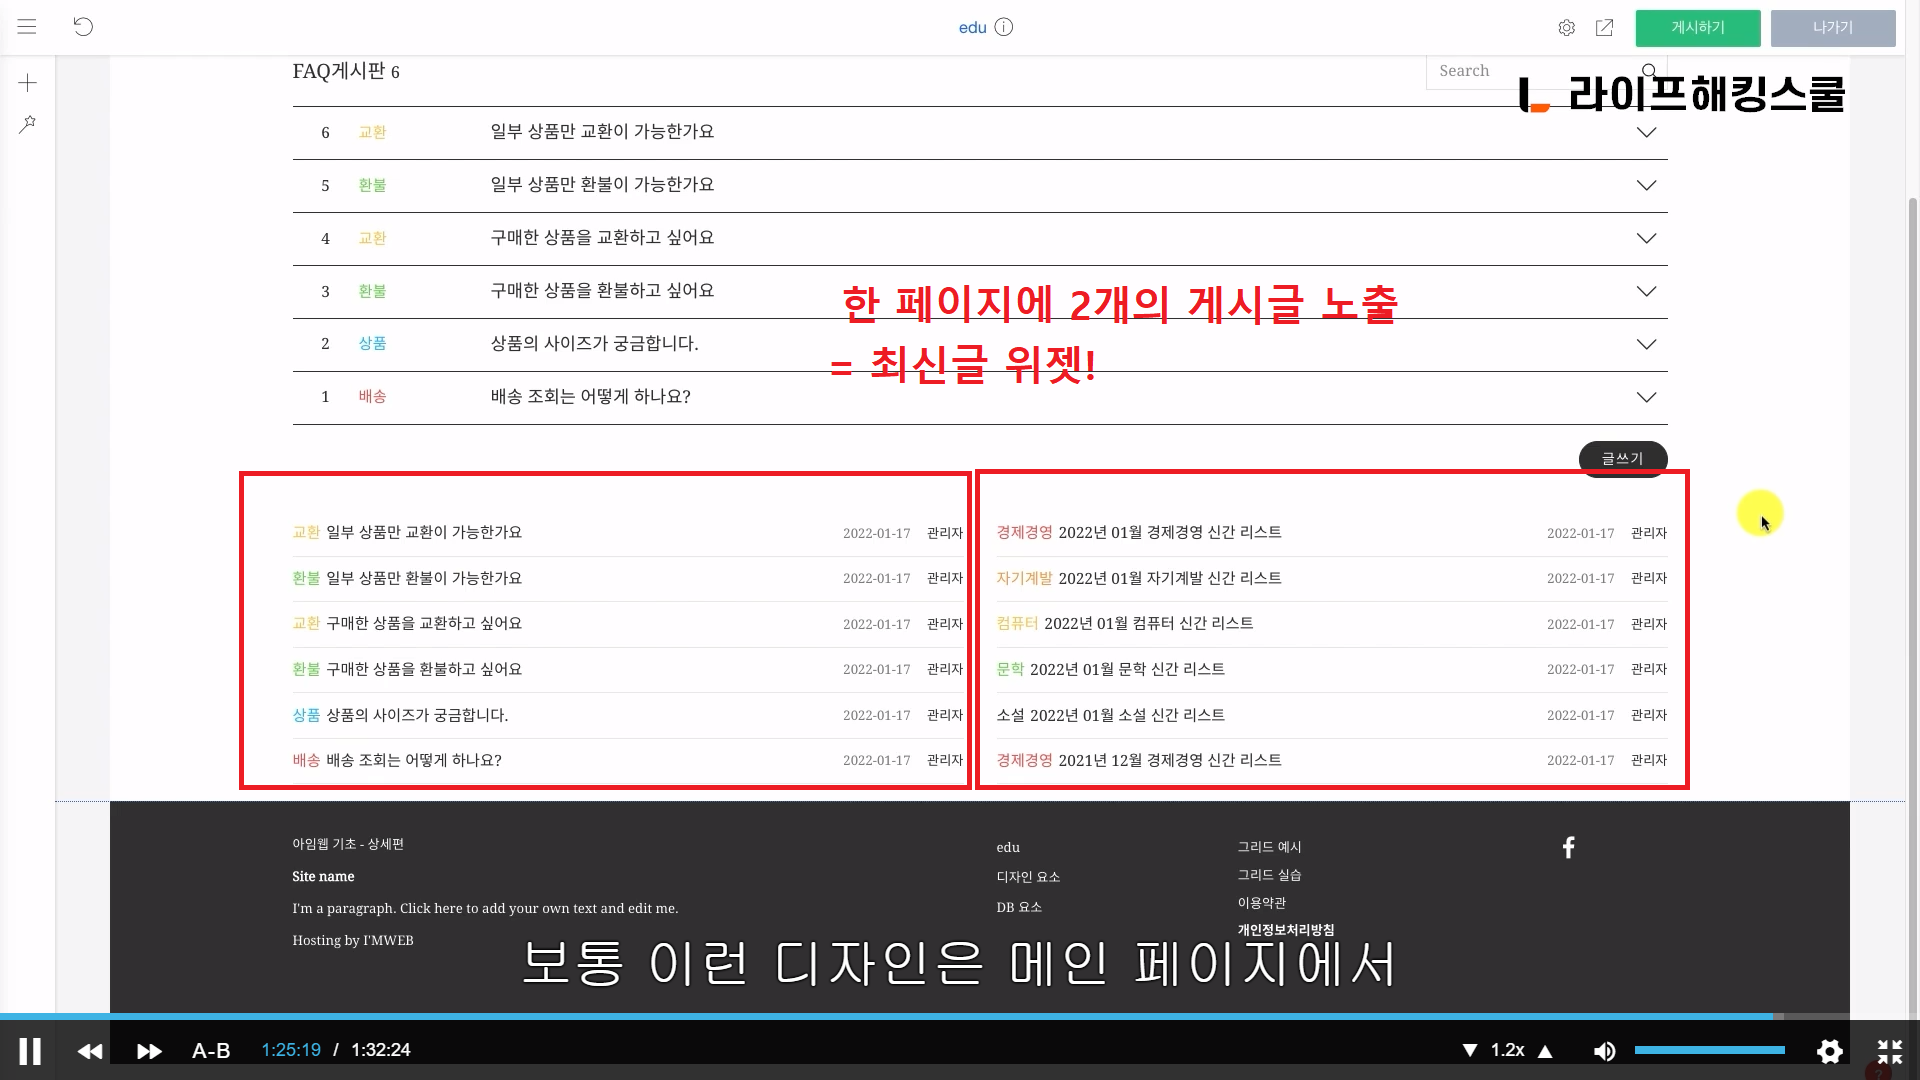Decrease playback speed with down triangle
1920x1080 pixels.
click(1469, 1051)
